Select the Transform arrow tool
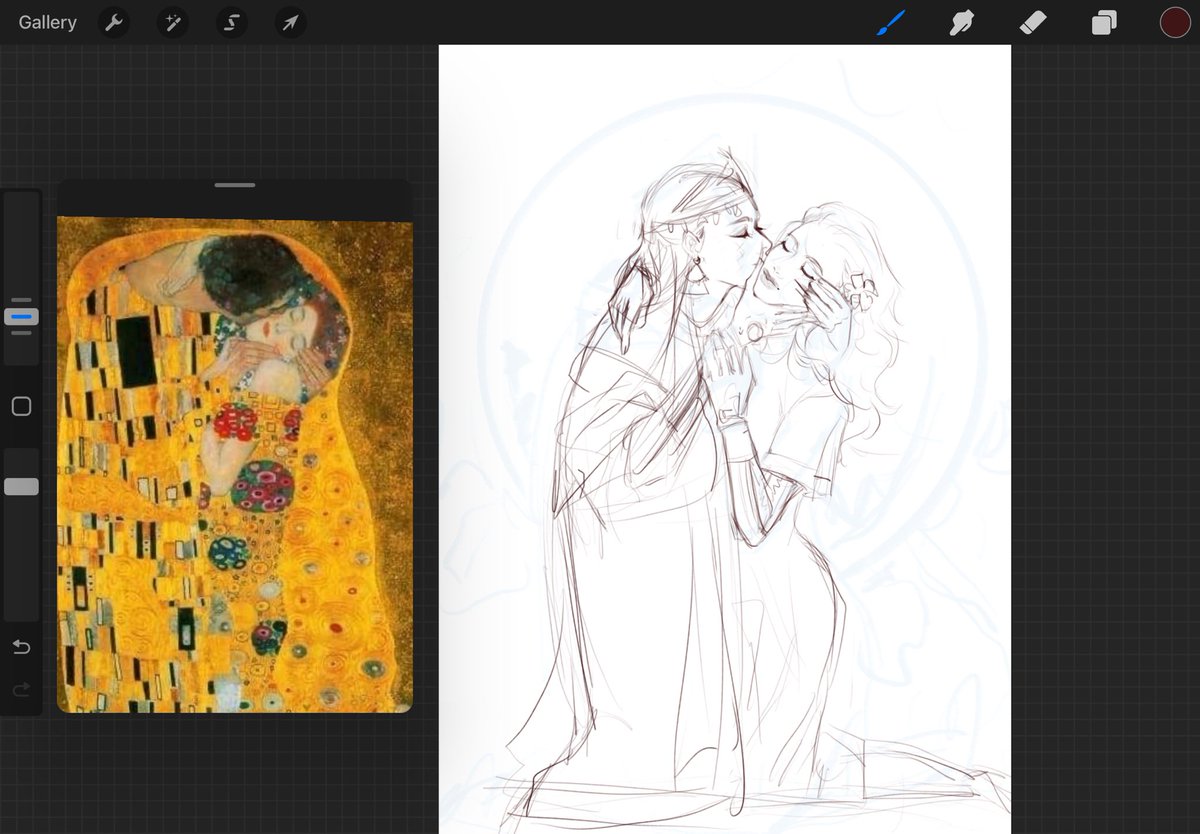The width and height of the screenshot is (1200, 834). click(x=289, y=22)
